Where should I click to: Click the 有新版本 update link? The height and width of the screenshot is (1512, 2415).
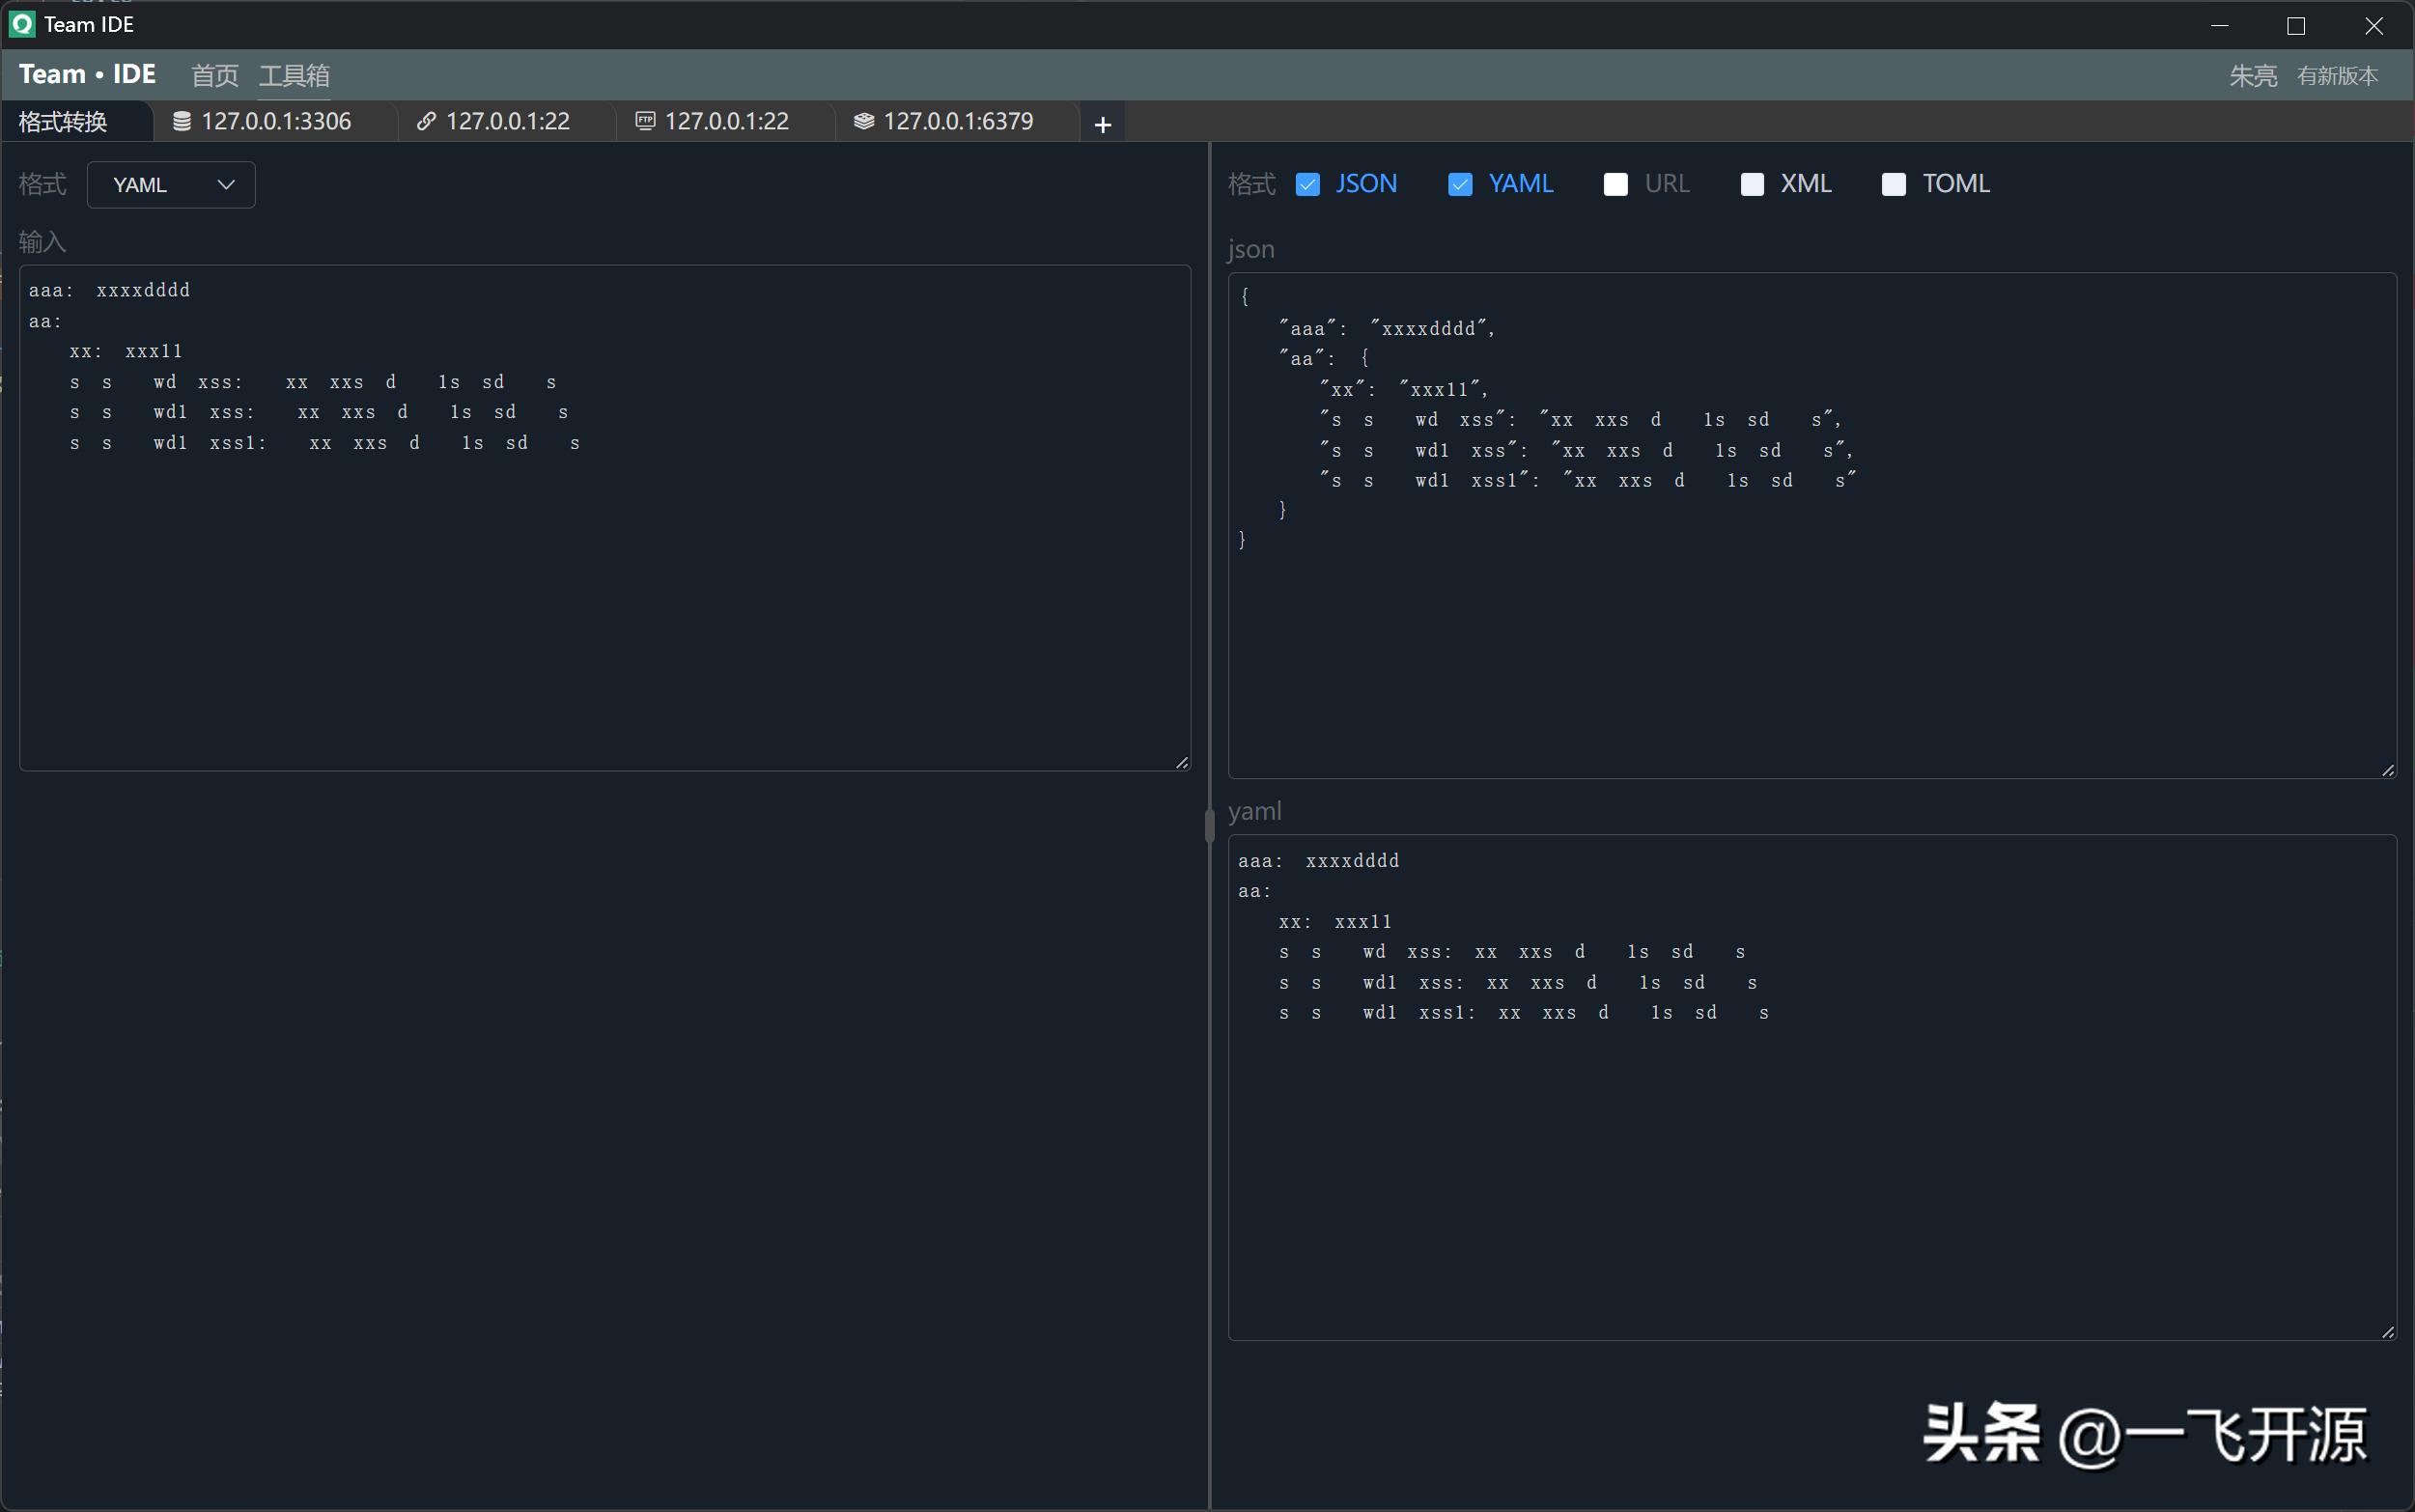click(x=2337, y=76)
